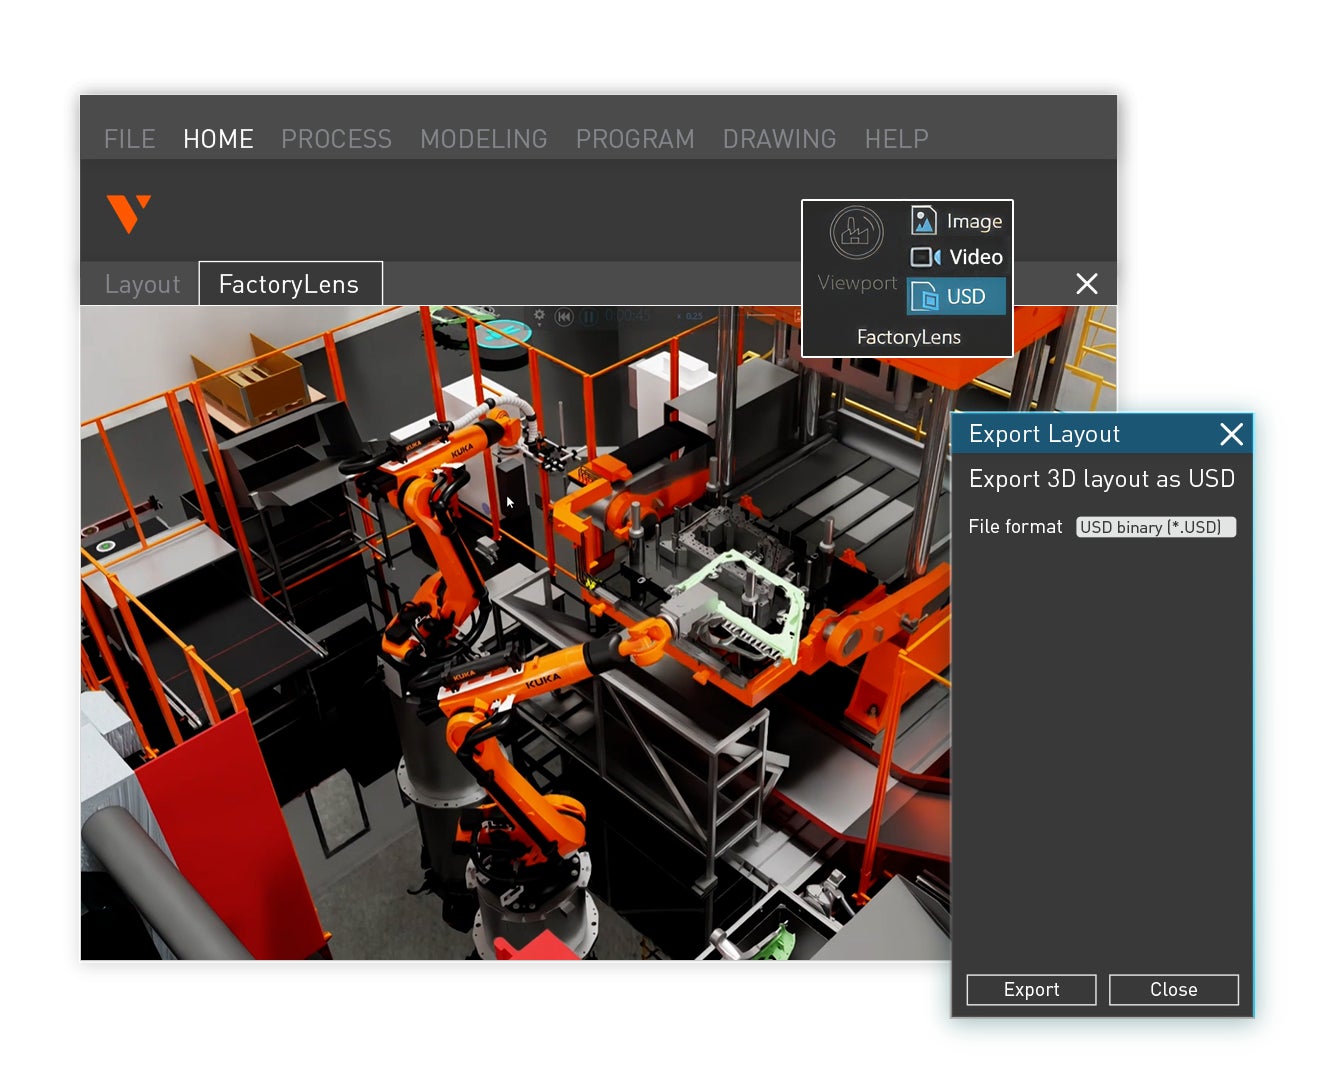Open the HELP tab
This screenshot has width=1318, height=1092.
pos(897,139)
